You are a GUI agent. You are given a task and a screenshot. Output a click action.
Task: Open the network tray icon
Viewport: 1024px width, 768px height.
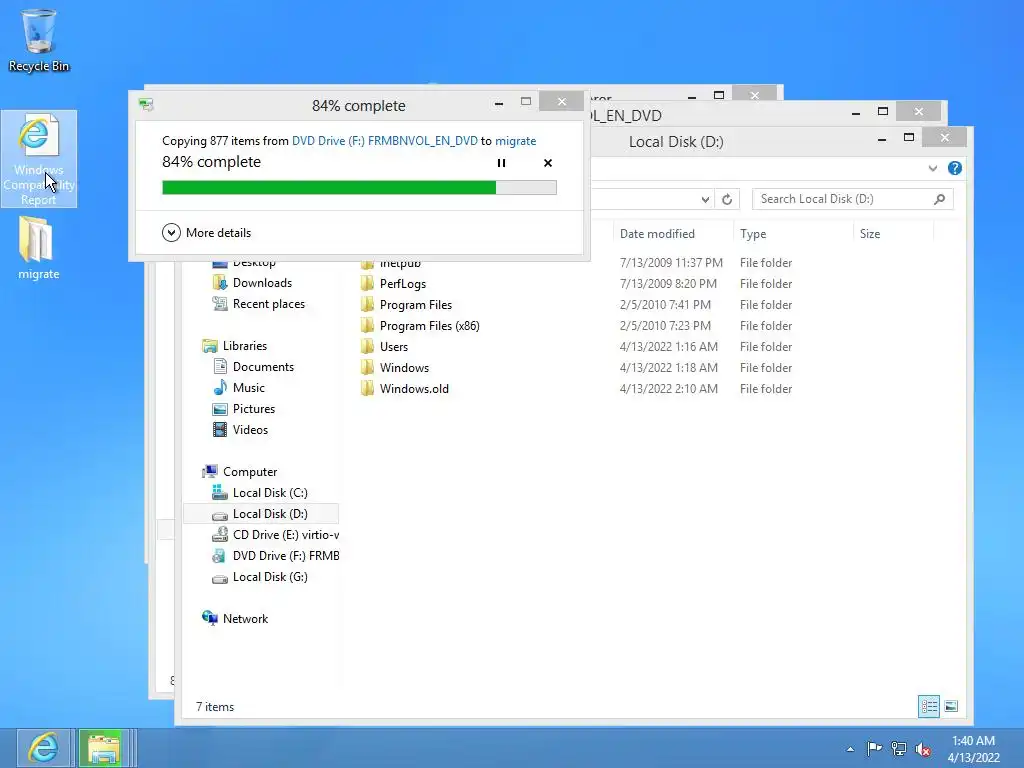(x=899, y=748)
